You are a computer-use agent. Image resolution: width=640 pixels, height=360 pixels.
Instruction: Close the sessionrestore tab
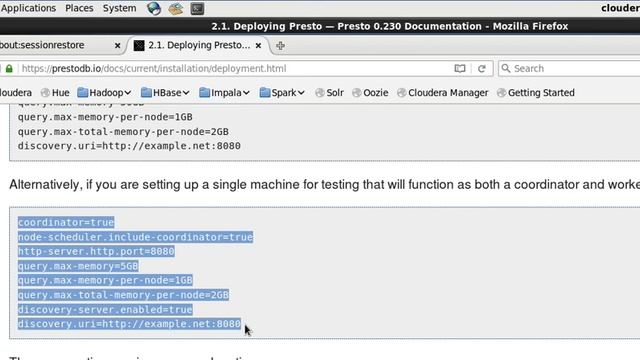(x=118, y=46)
